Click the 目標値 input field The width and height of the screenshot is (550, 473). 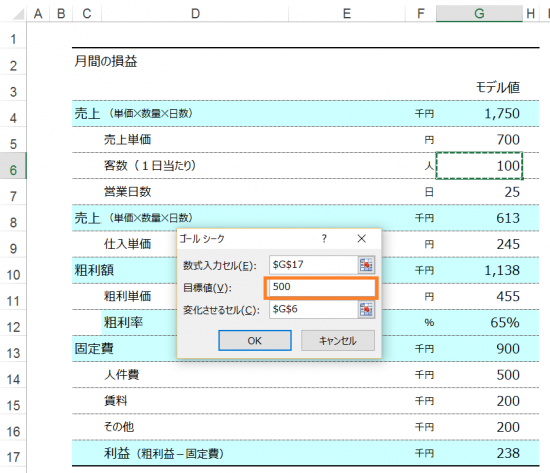(x=321, y=287)
